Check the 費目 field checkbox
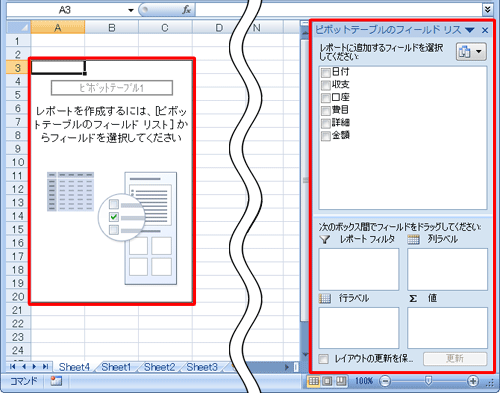The height and width of the screenshot is (393, 500). 326,110
